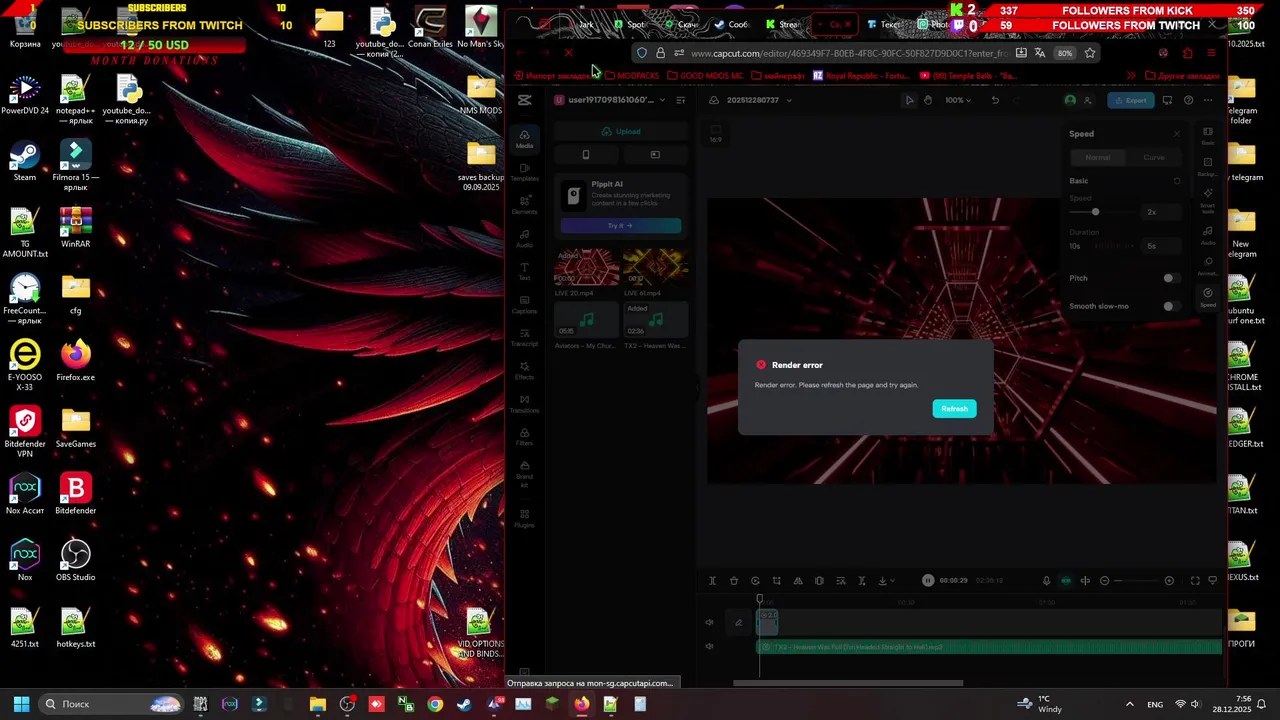Open the Elements panel in CapCut sidebar
Screen dimensions: 1280x720
tap(524, 205)
